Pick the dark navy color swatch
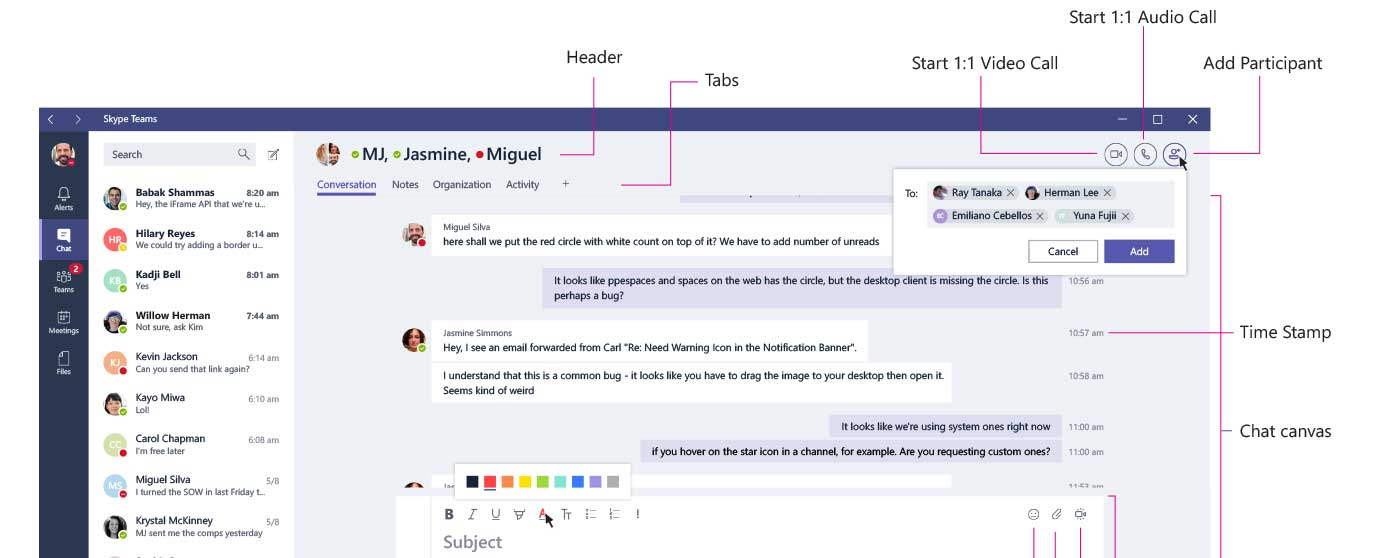This screenshot has width=1400, height=558. tap(472, 482)
